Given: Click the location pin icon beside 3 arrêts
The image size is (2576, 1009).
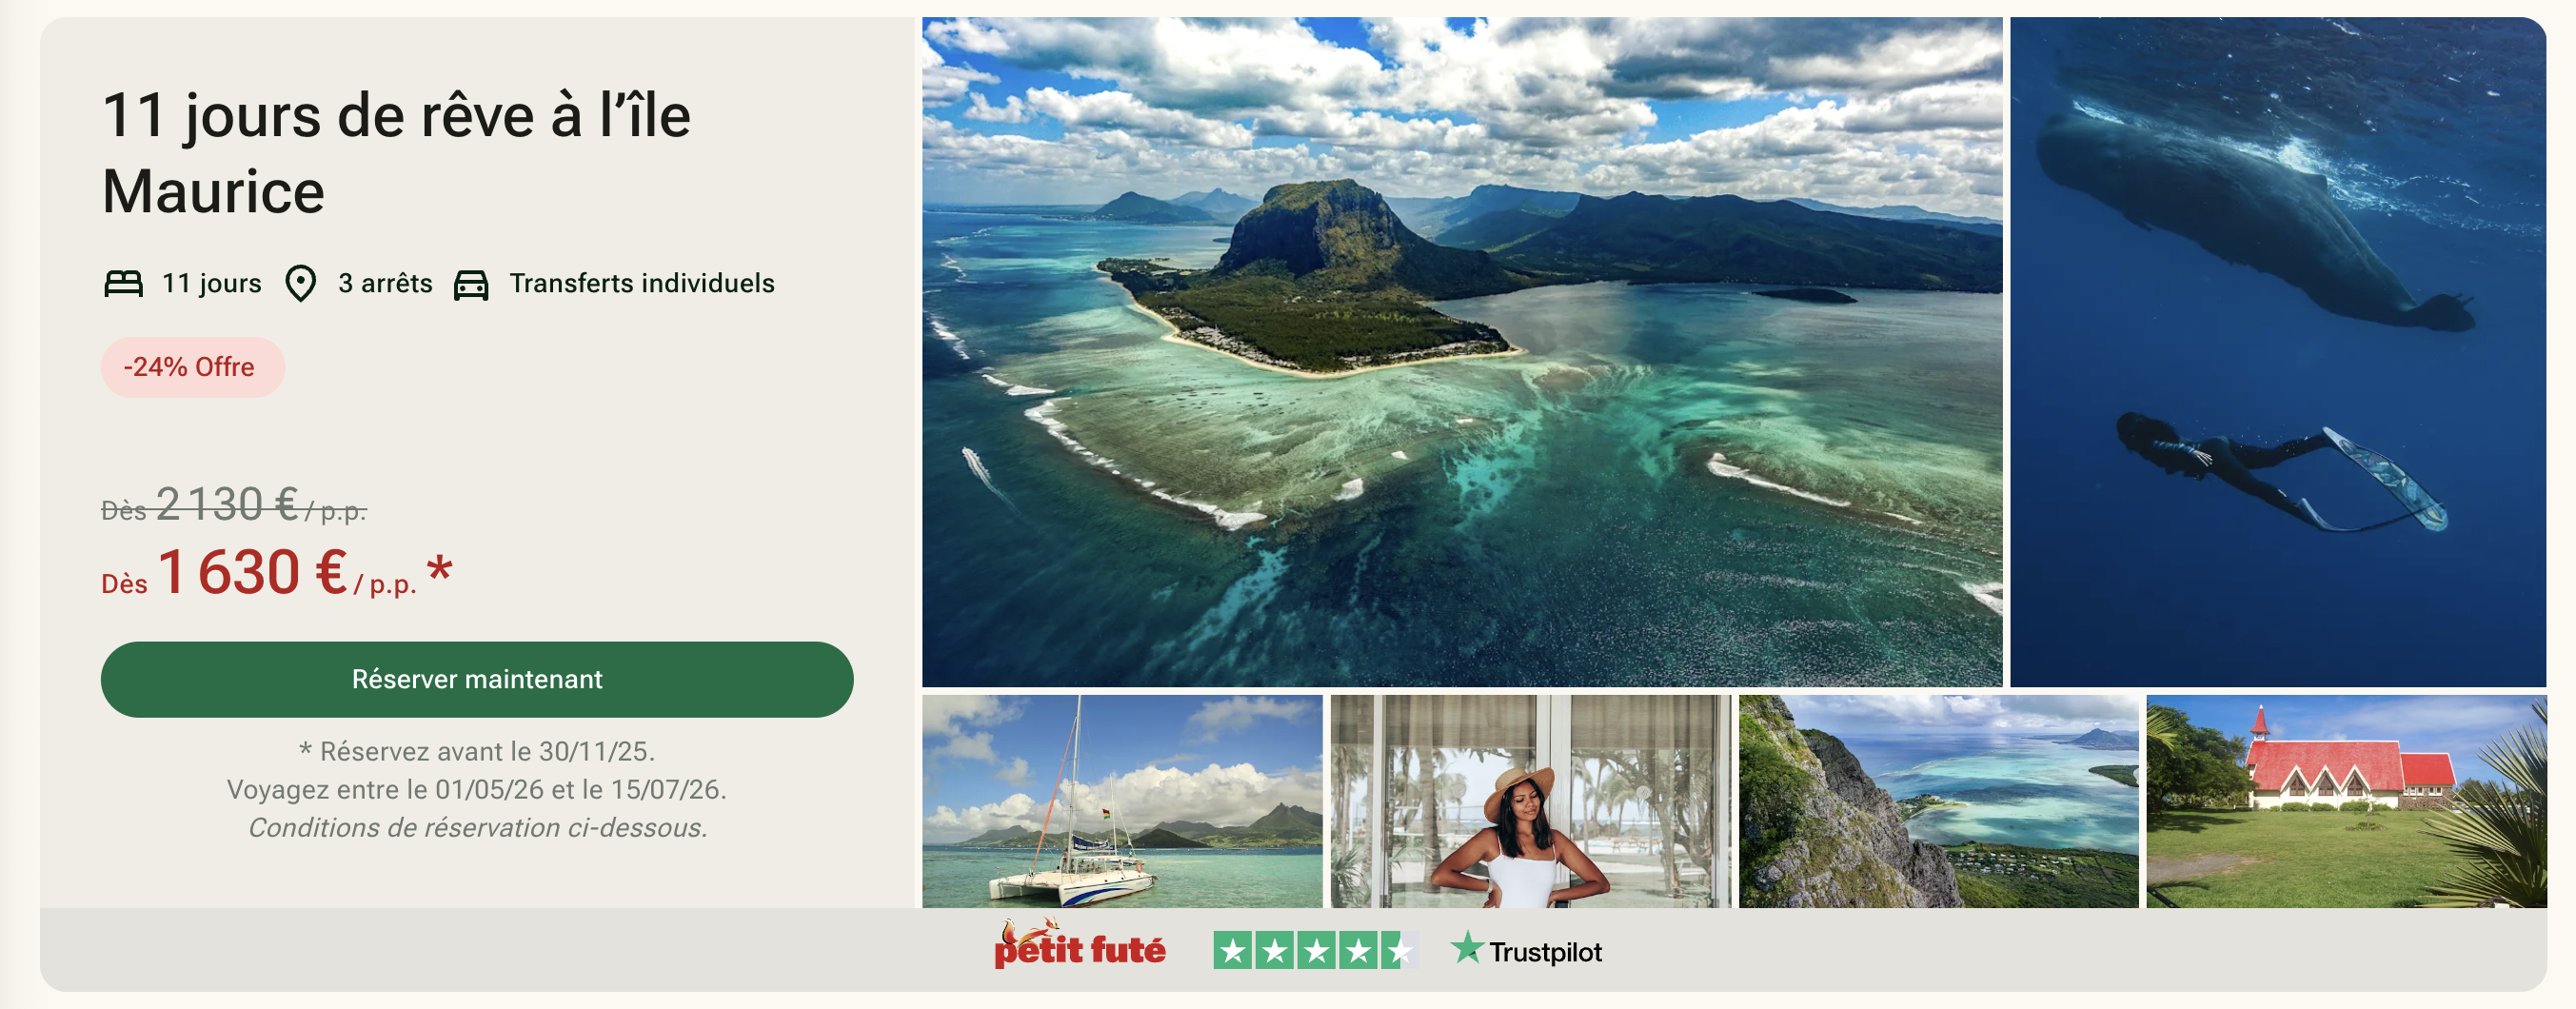Looking at the screenshot, I should click(x=300, y=284).
